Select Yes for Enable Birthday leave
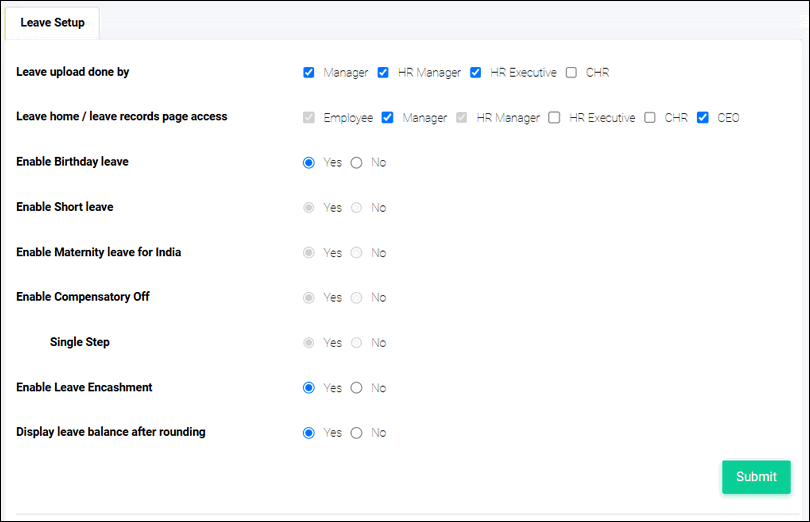The image size is (810, 522). coord(308,163)
